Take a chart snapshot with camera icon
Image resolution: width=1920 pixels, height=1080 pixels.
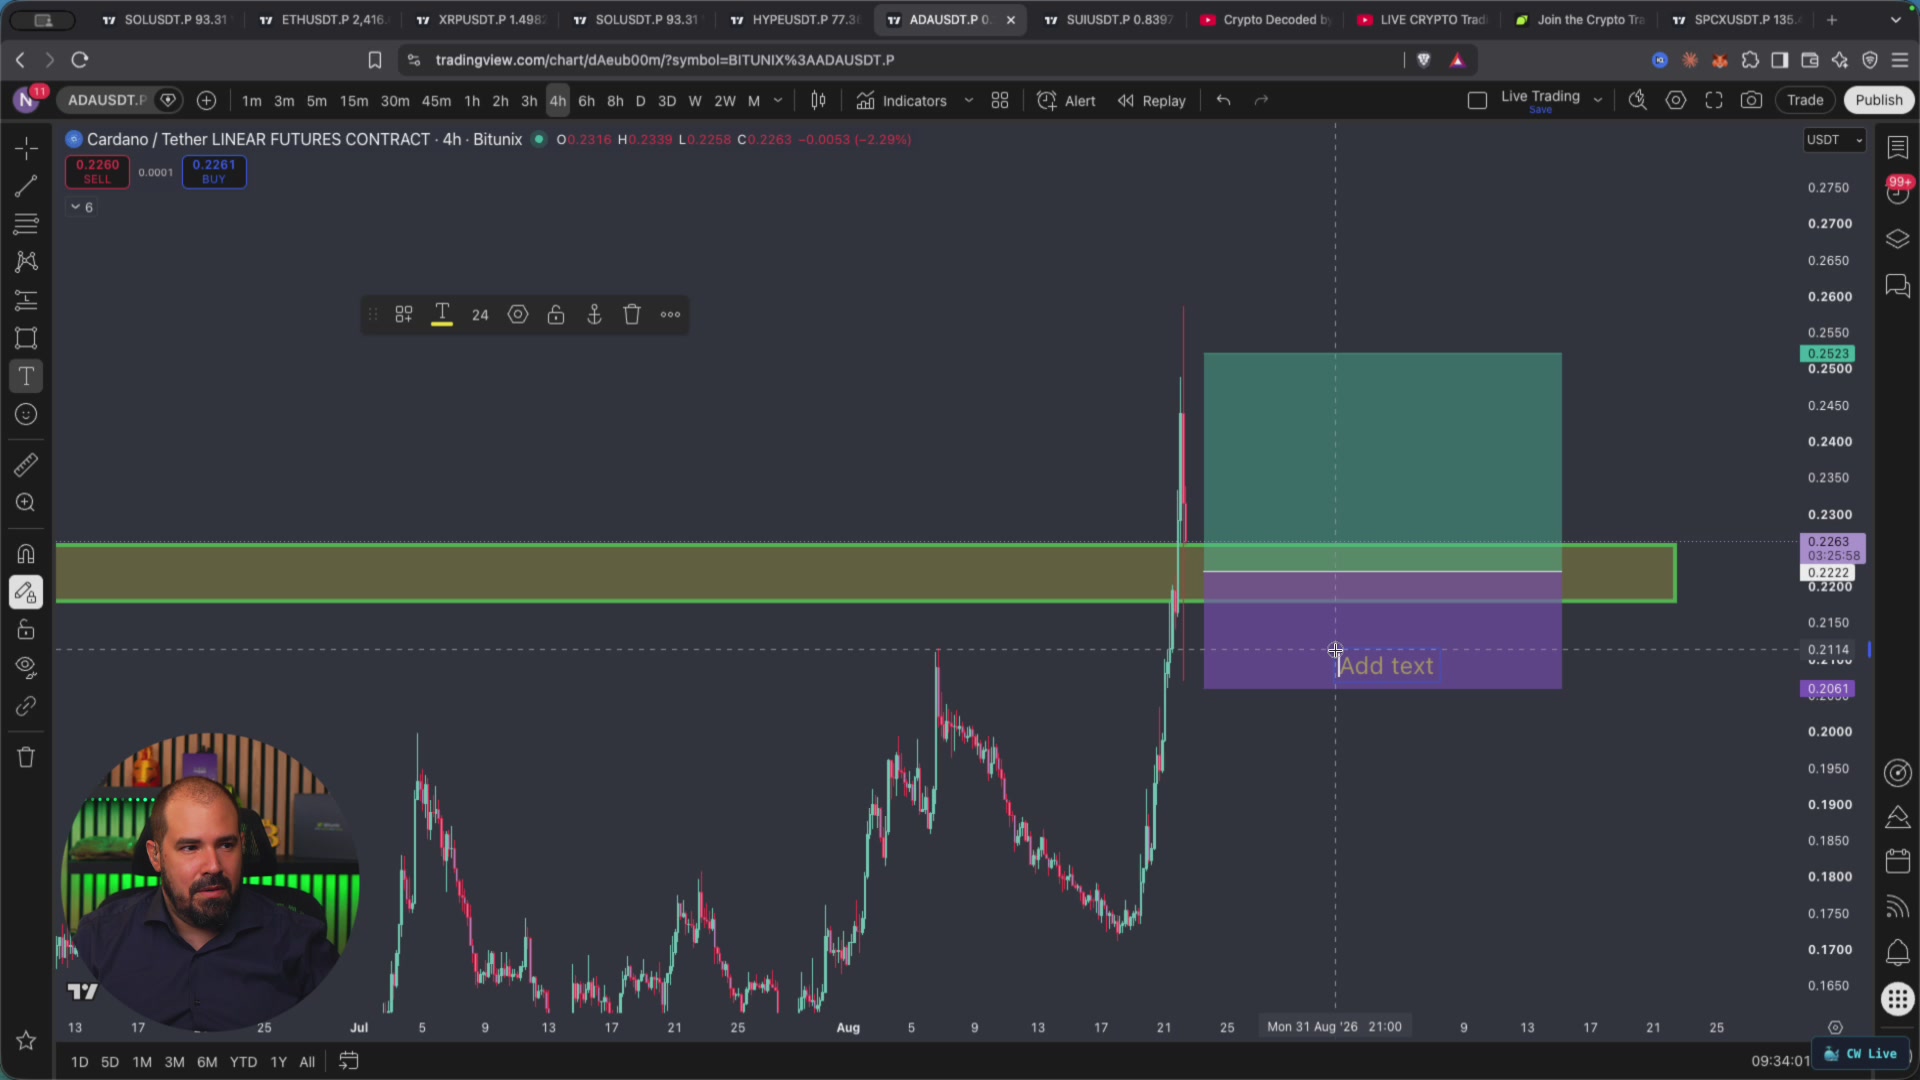pos(1751,100)
